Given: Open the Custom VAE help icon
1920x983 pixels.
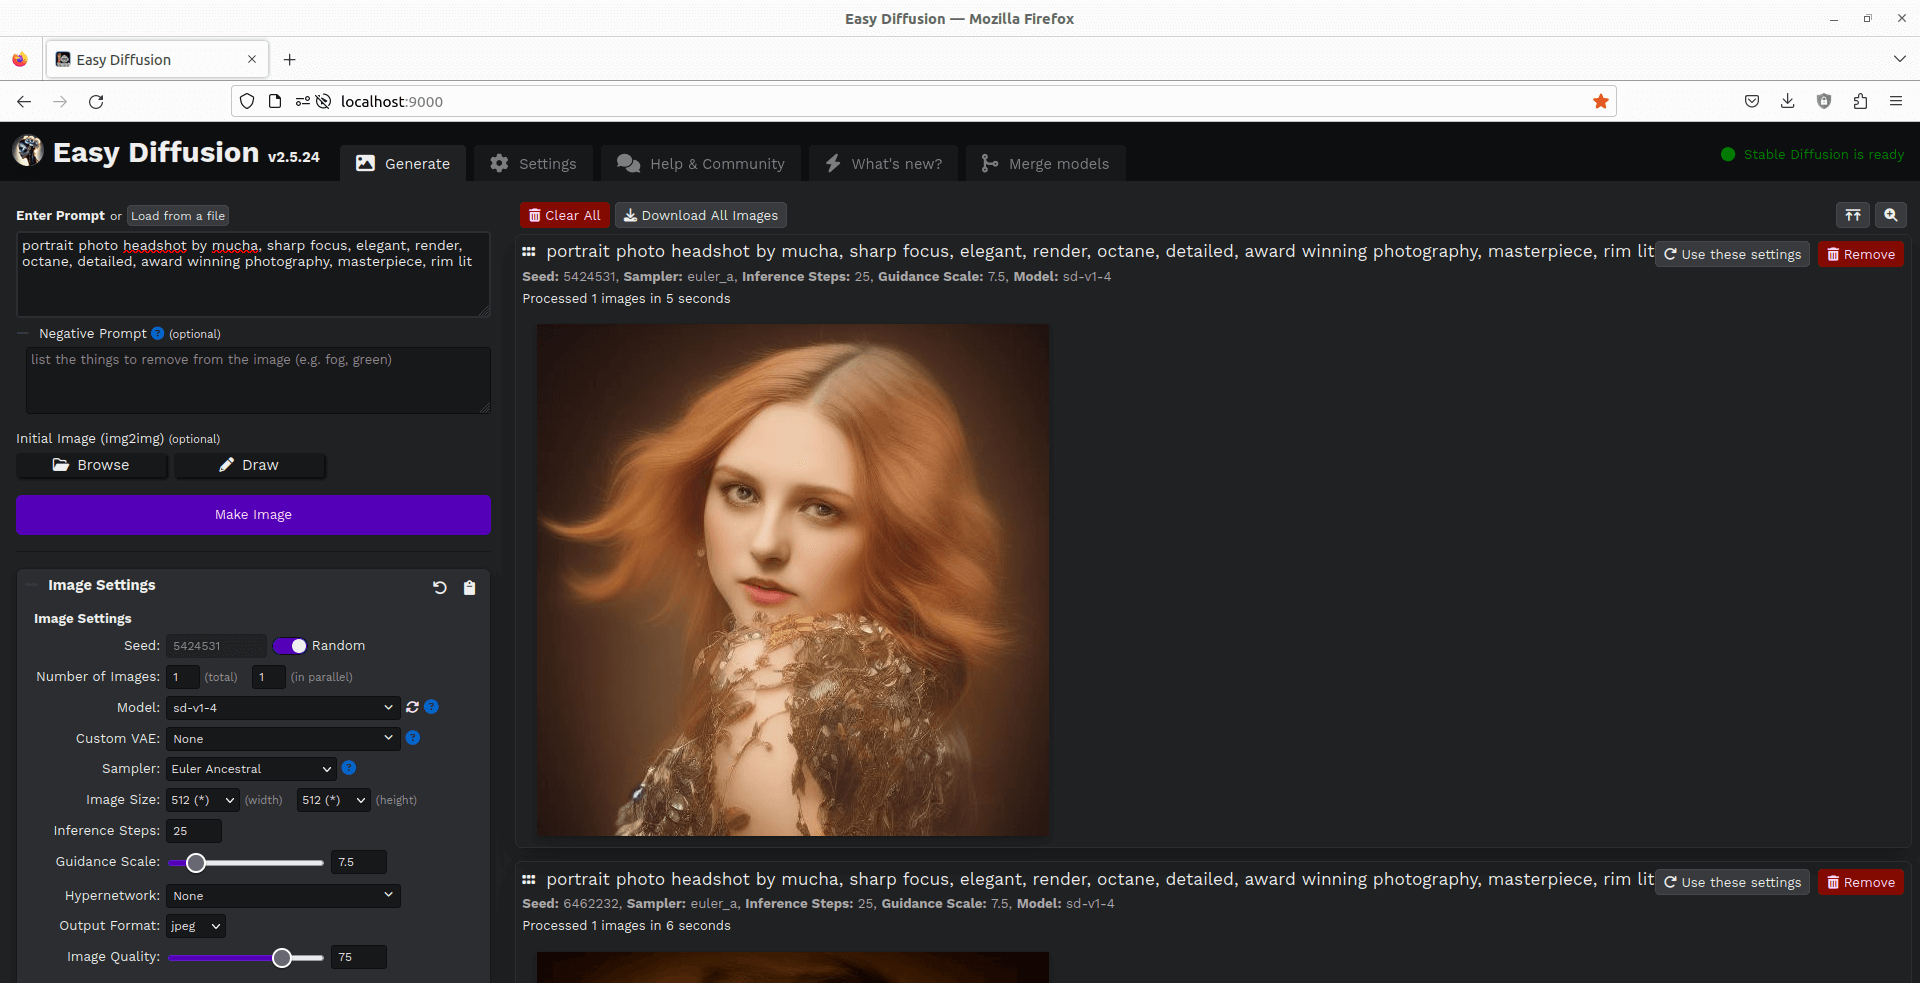Looking at the screenshot, I should click(413, 738).
